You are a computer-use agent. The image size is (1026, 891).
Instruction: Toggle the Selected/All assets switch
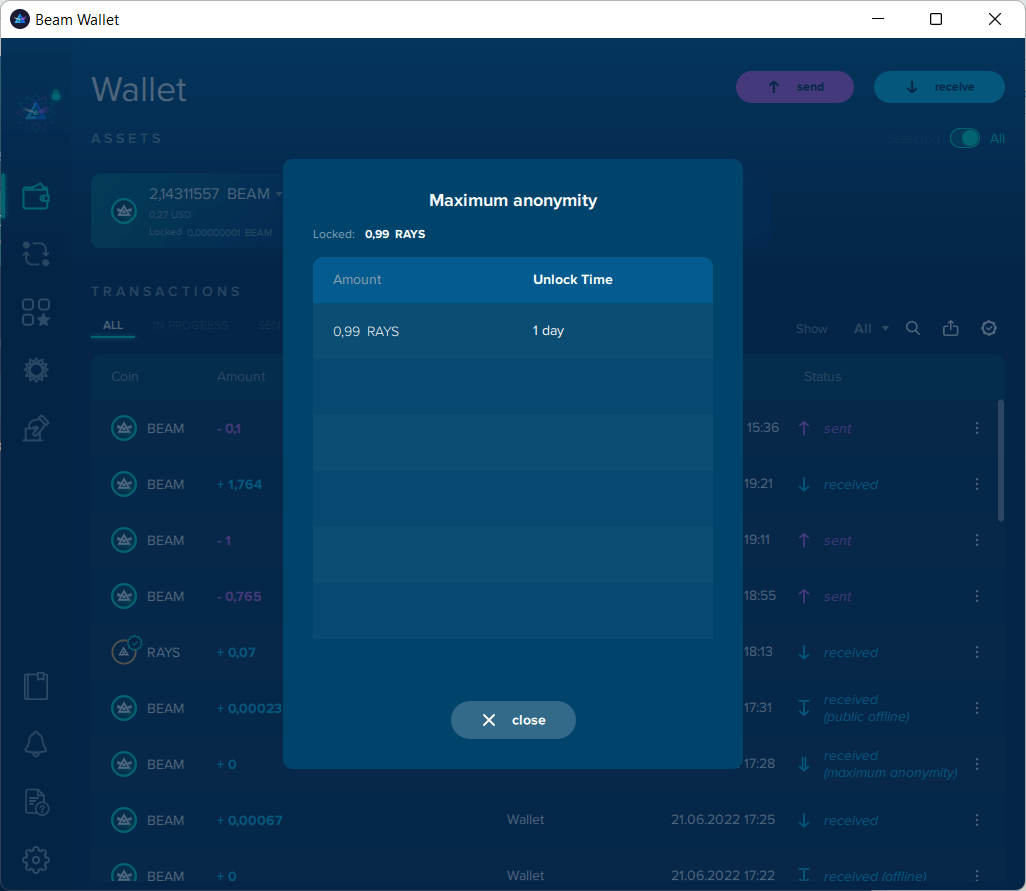coord(964,139)
